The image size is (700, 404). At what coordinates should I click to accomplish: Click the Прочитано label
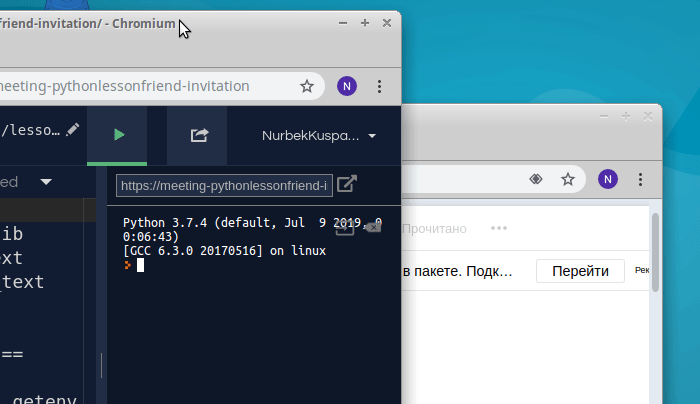(434, 229)
